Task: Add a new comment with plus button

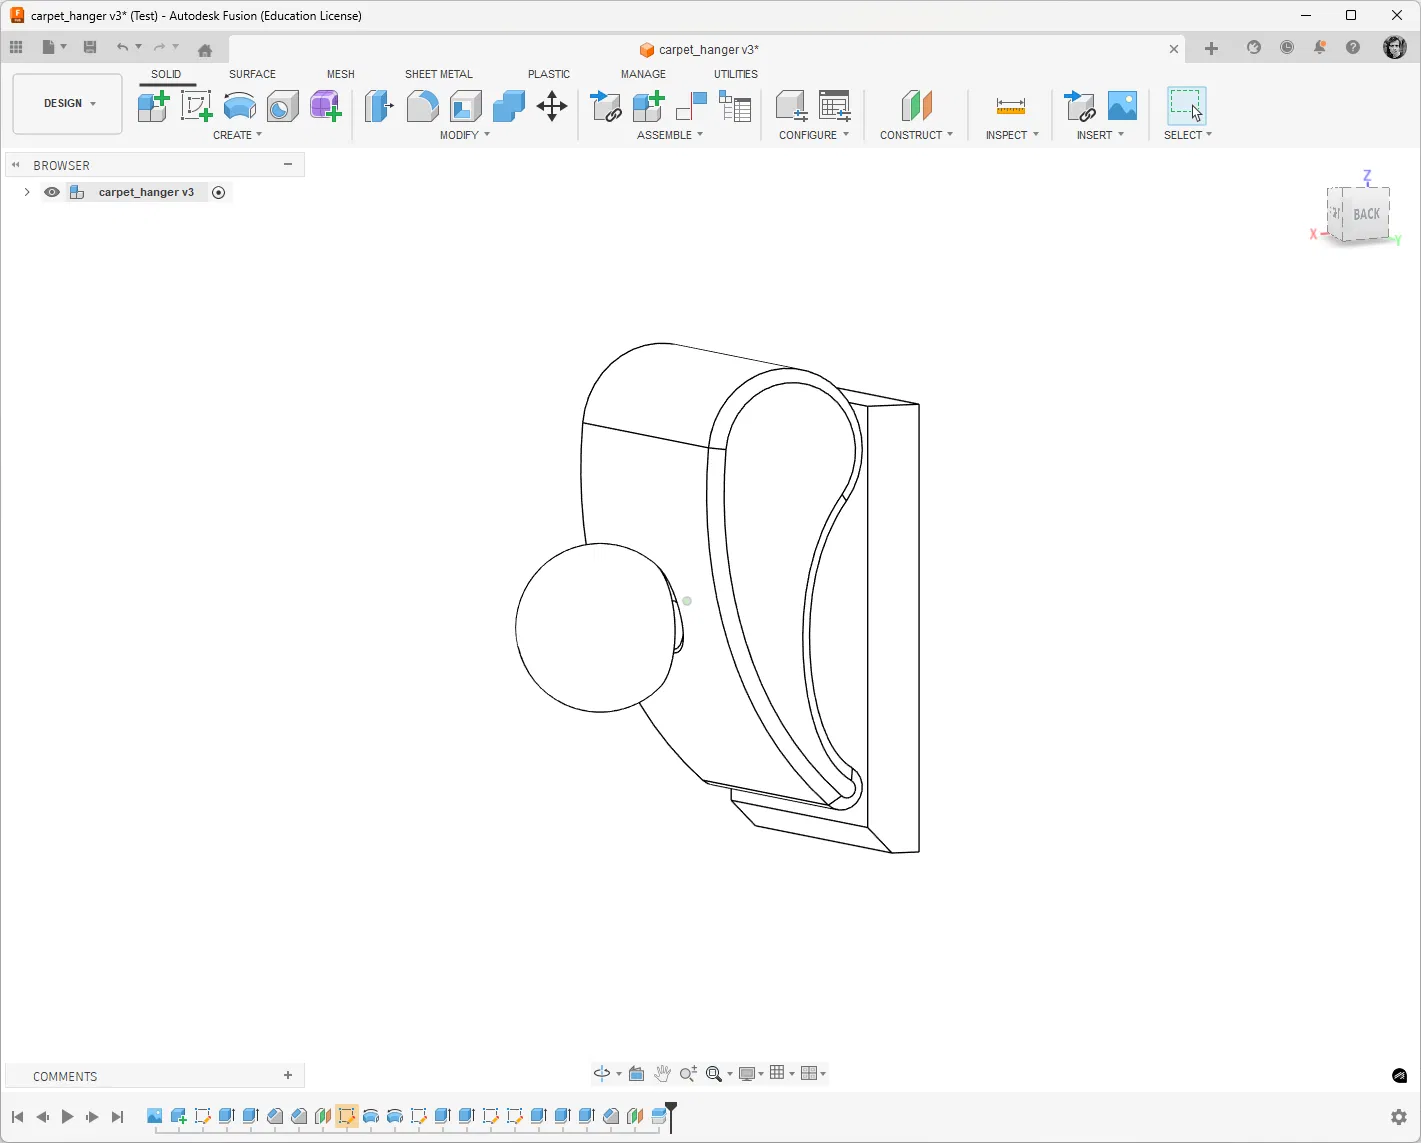Action: (x=288, y=1076)
